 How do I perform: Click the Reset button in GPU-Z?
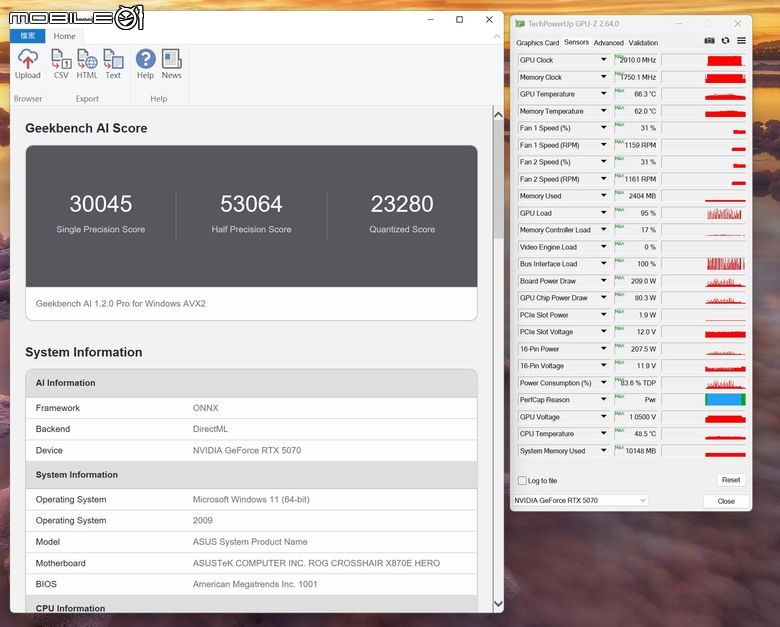(731, 480)
